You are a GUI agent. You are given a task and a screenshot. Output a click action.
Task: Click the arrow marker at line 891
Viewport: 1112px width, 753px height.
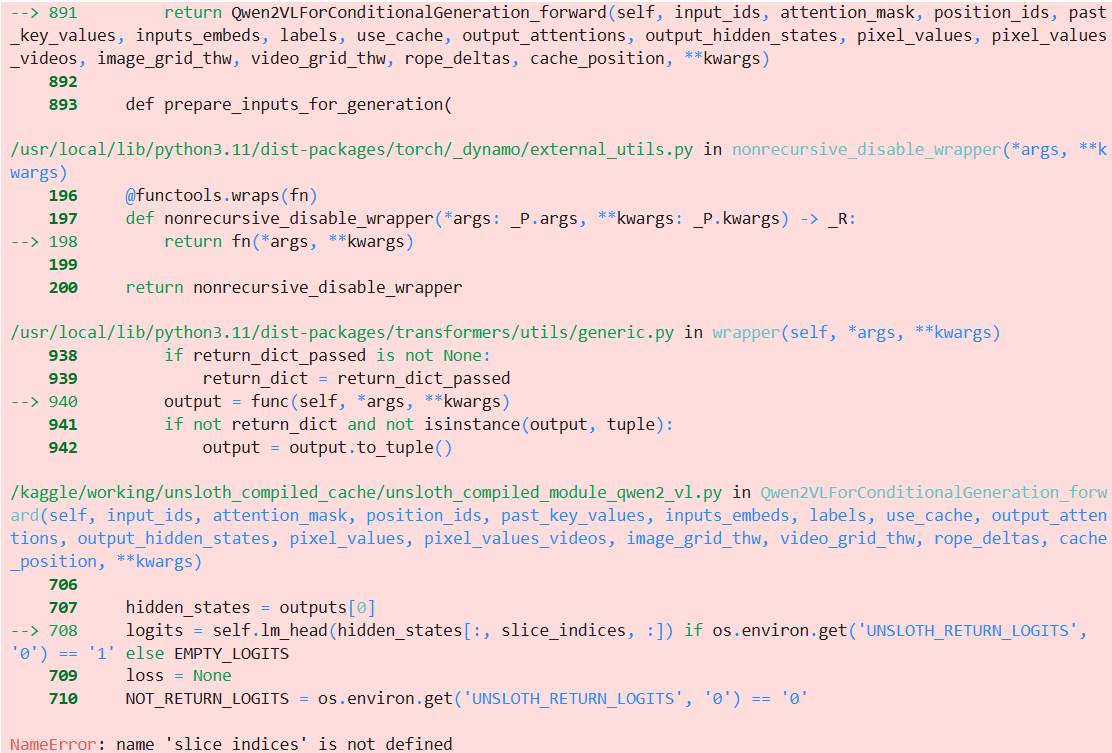(x=26, y=13)
